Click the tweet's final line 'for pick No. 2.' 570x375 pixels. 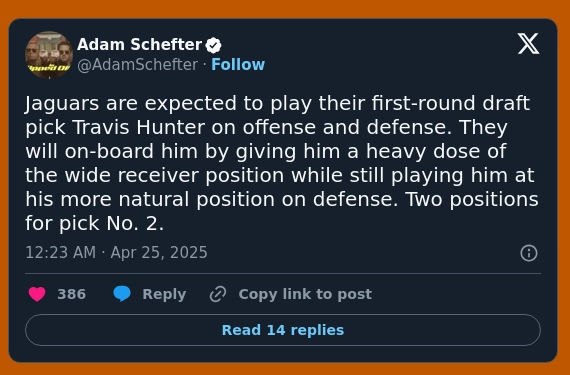coord(95,223)
